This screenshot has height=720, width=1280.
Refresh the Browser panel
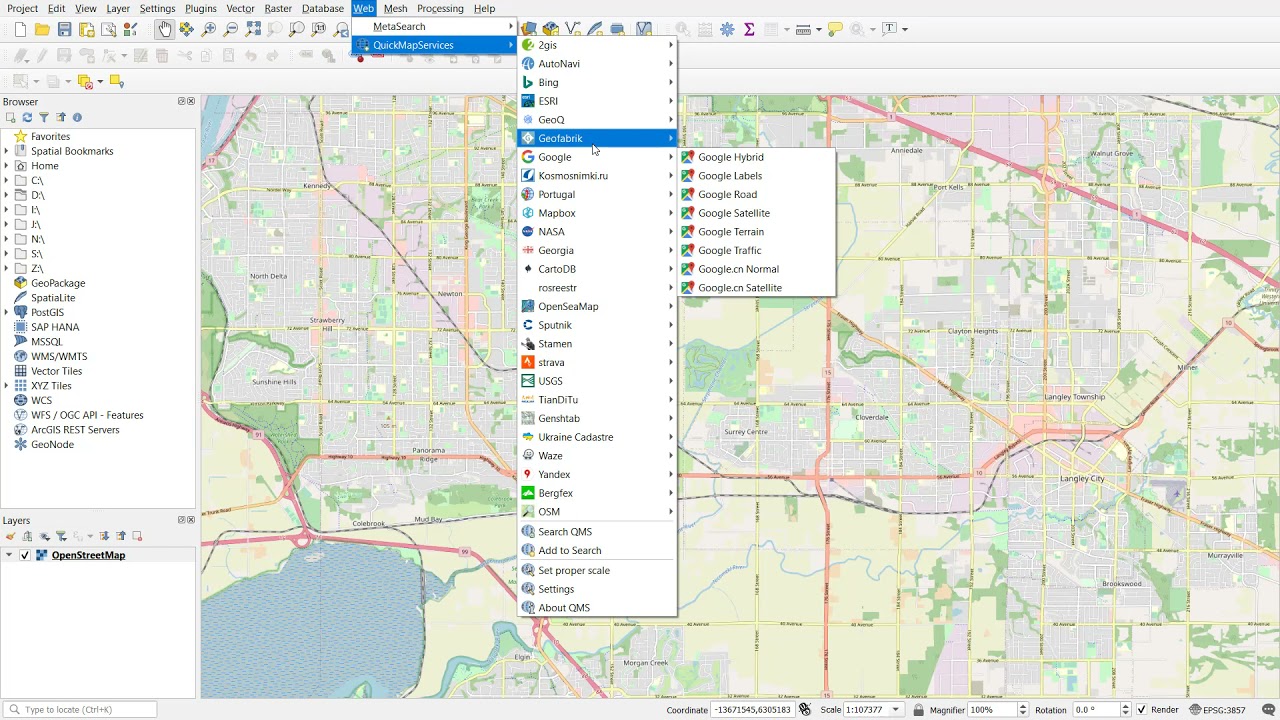click(x=27, y=117)
